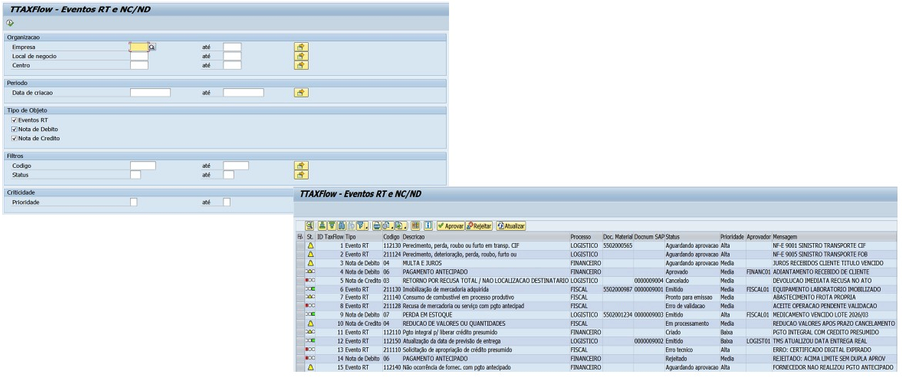This screenshot has width=902, height=378.
Task: Click the Centro from input field
Action: pos(139,66)
